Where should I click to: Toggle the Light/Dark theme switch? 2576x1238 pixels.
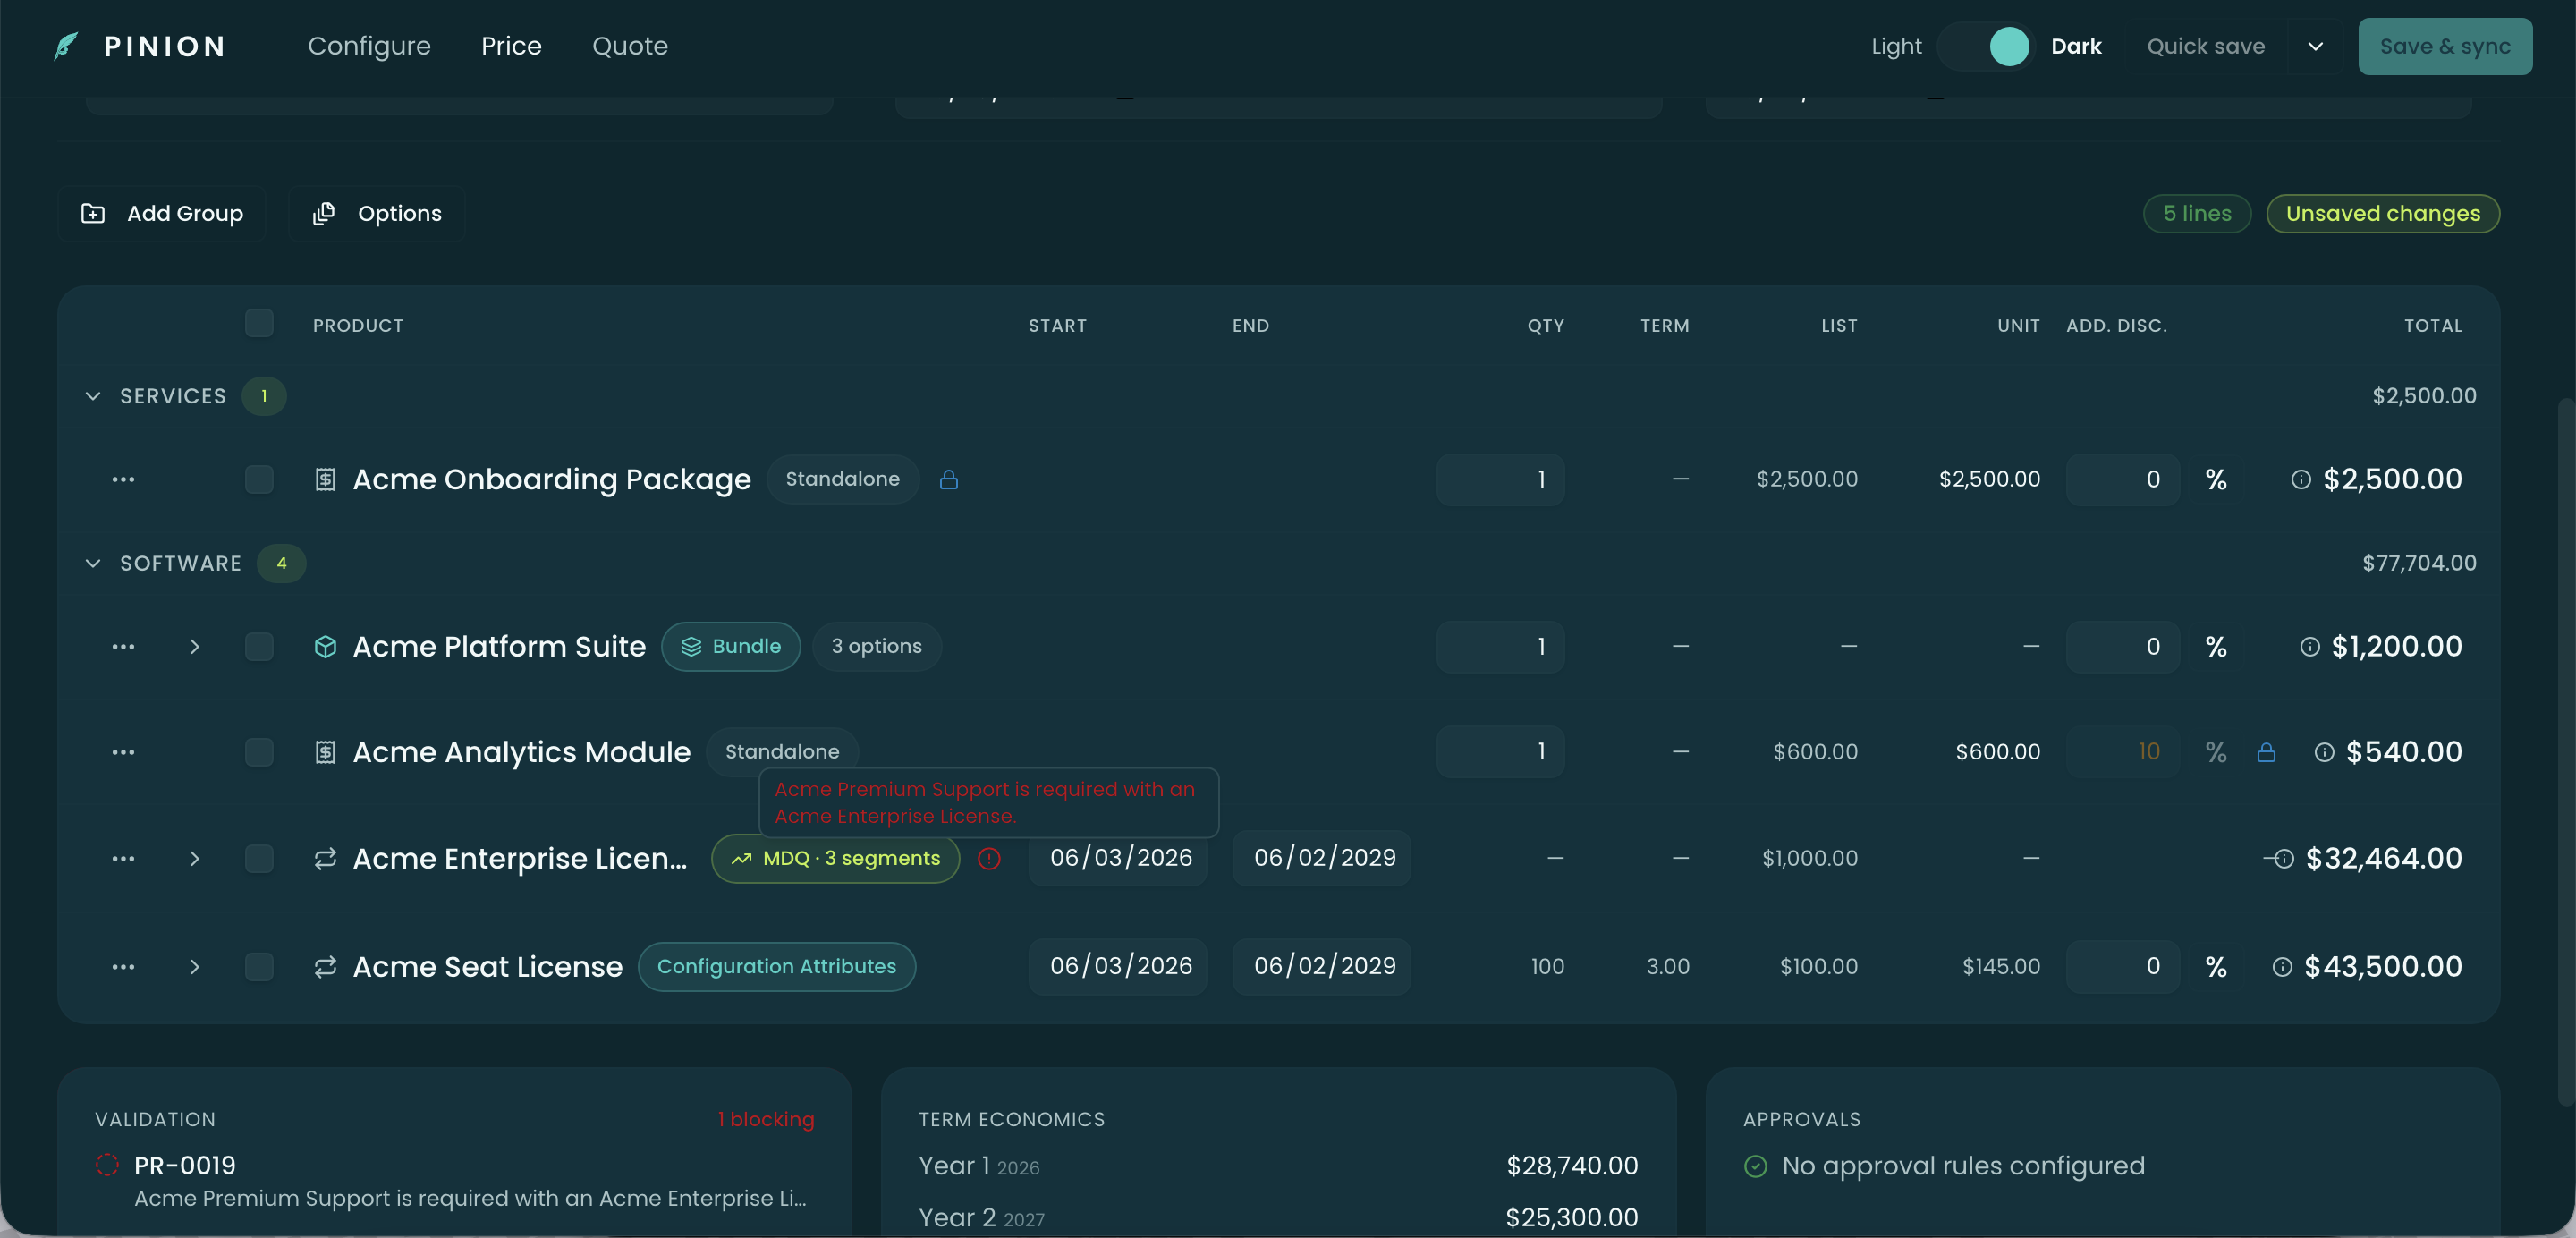pos(1985,46)
